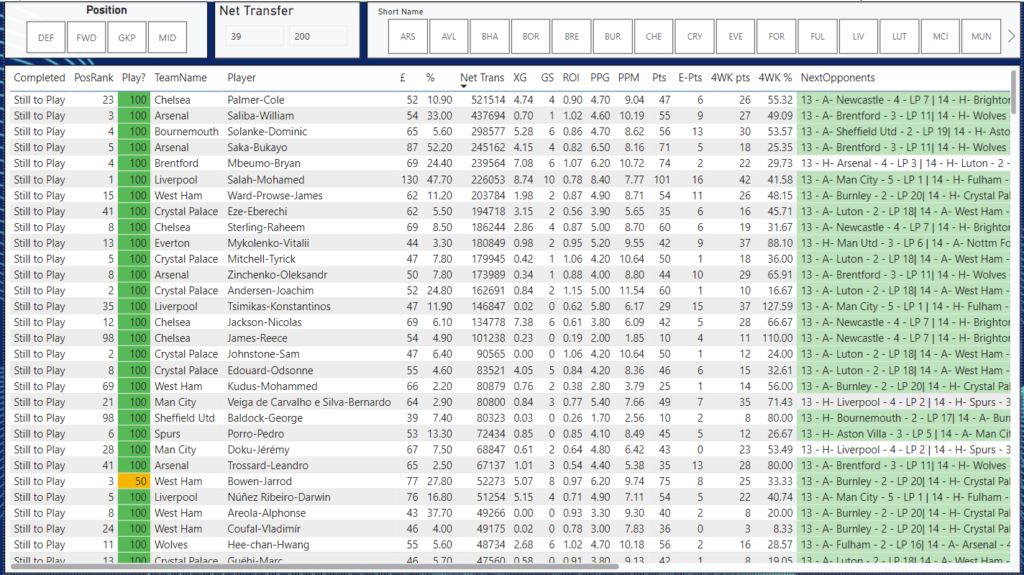Click the sort arrow under Net Trans
1024x575 pixels.
tap(464, 86)
